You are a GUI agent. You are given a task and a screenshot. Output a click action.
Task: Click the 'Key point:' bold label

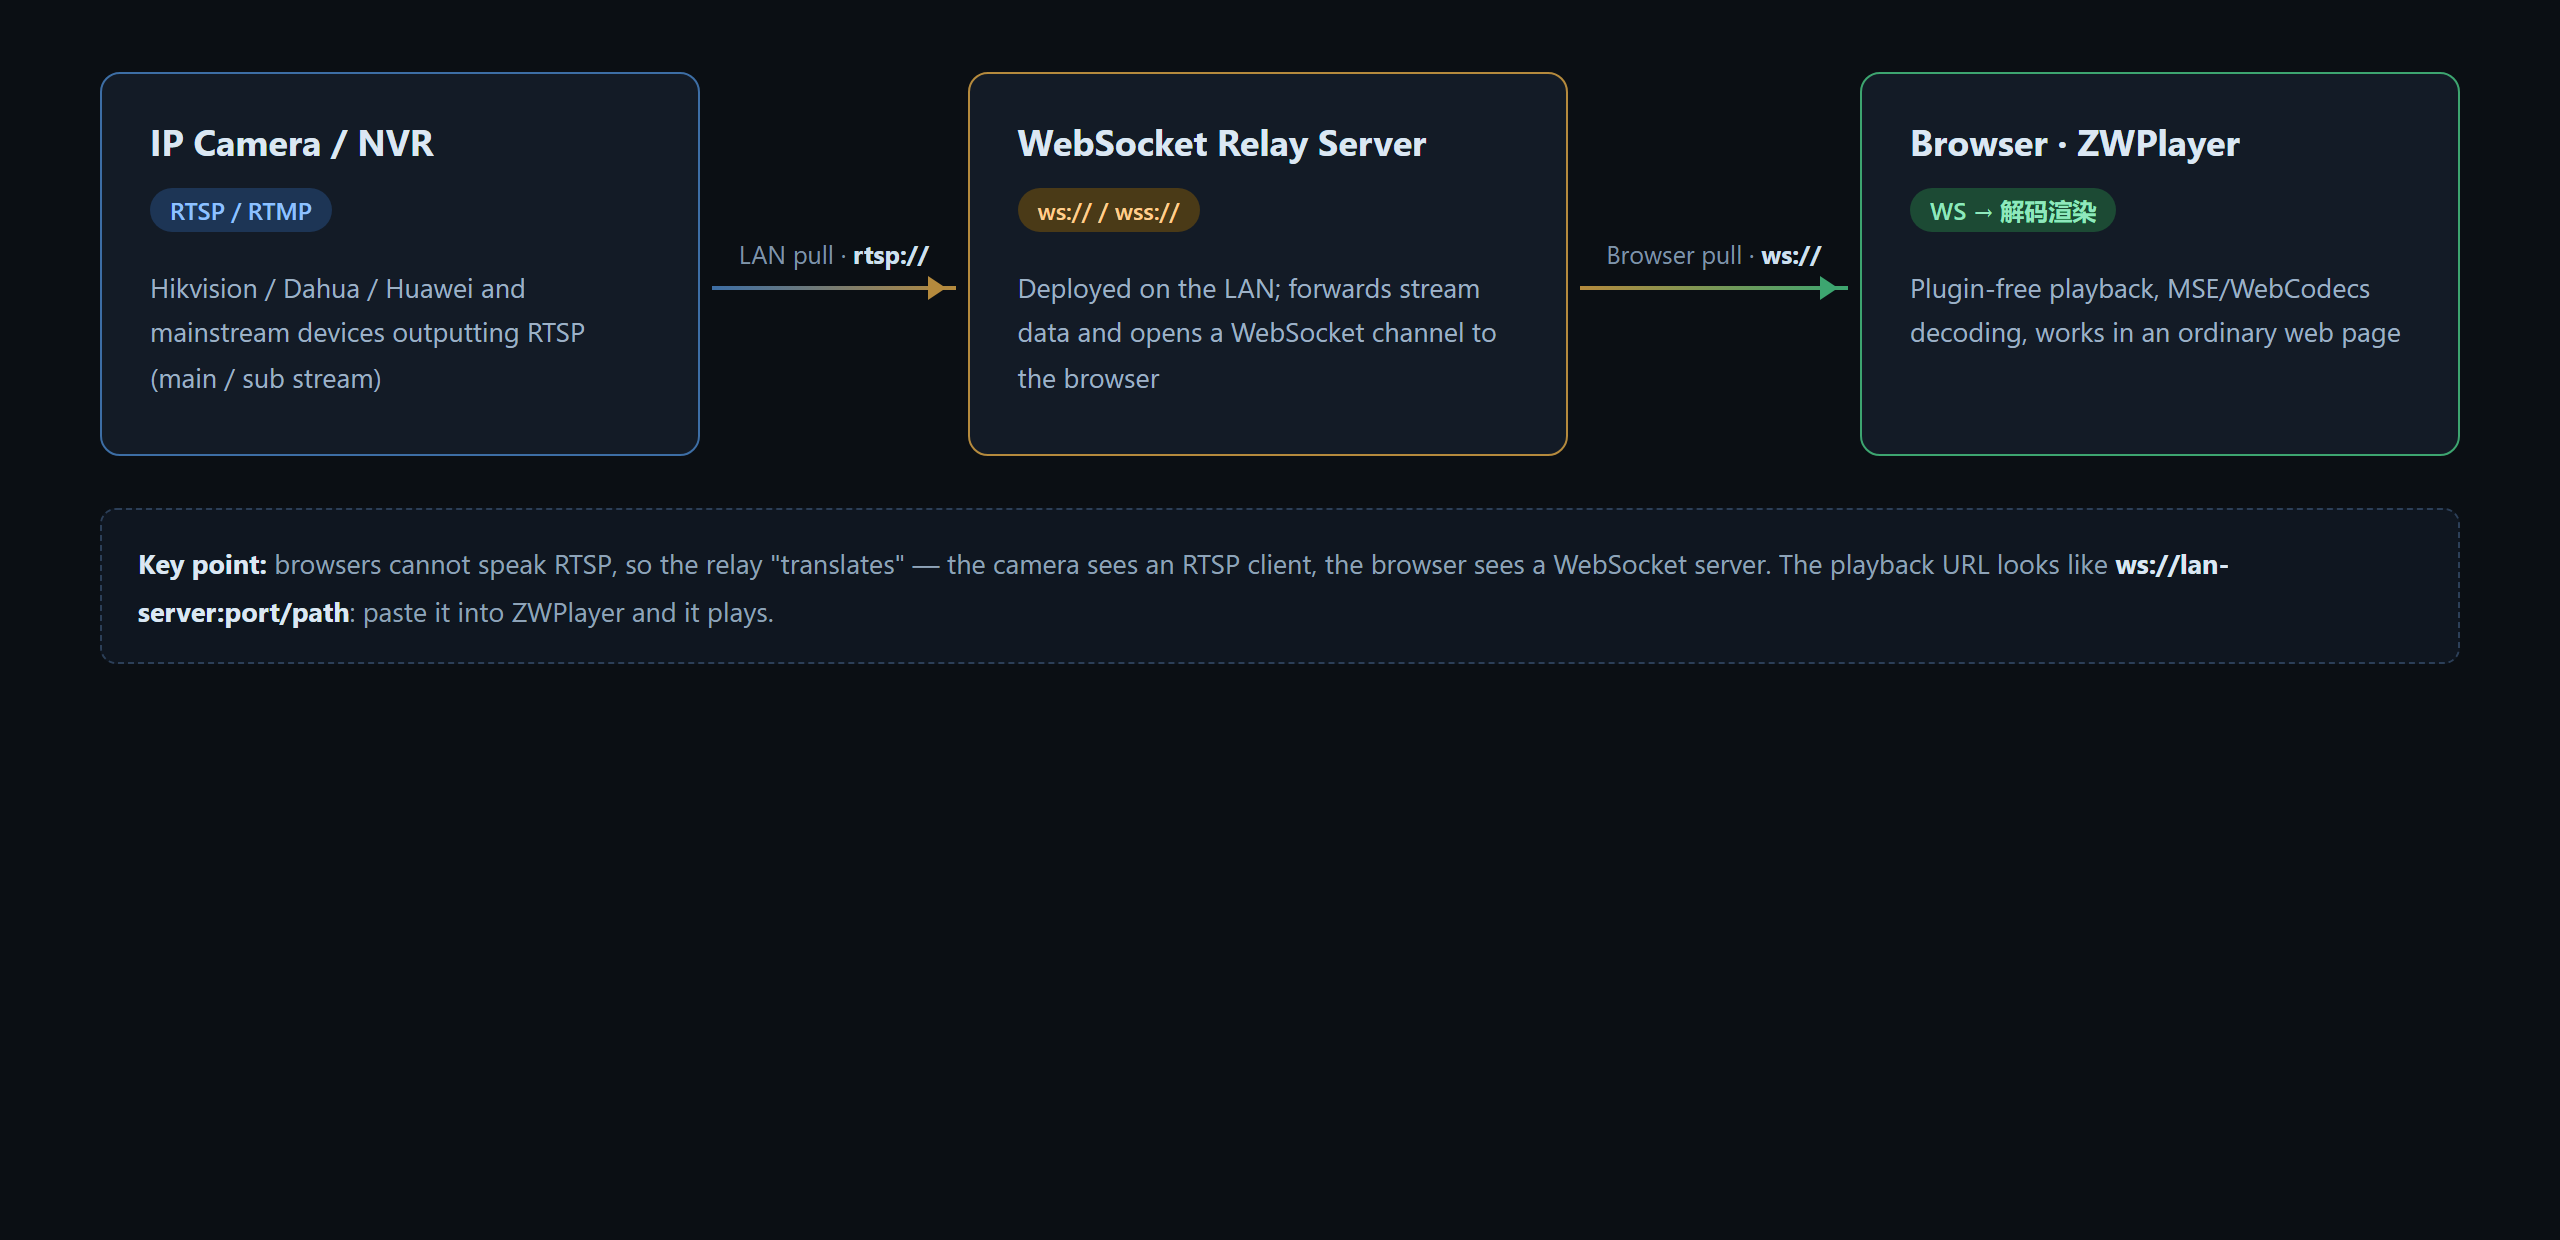[202, 565]
